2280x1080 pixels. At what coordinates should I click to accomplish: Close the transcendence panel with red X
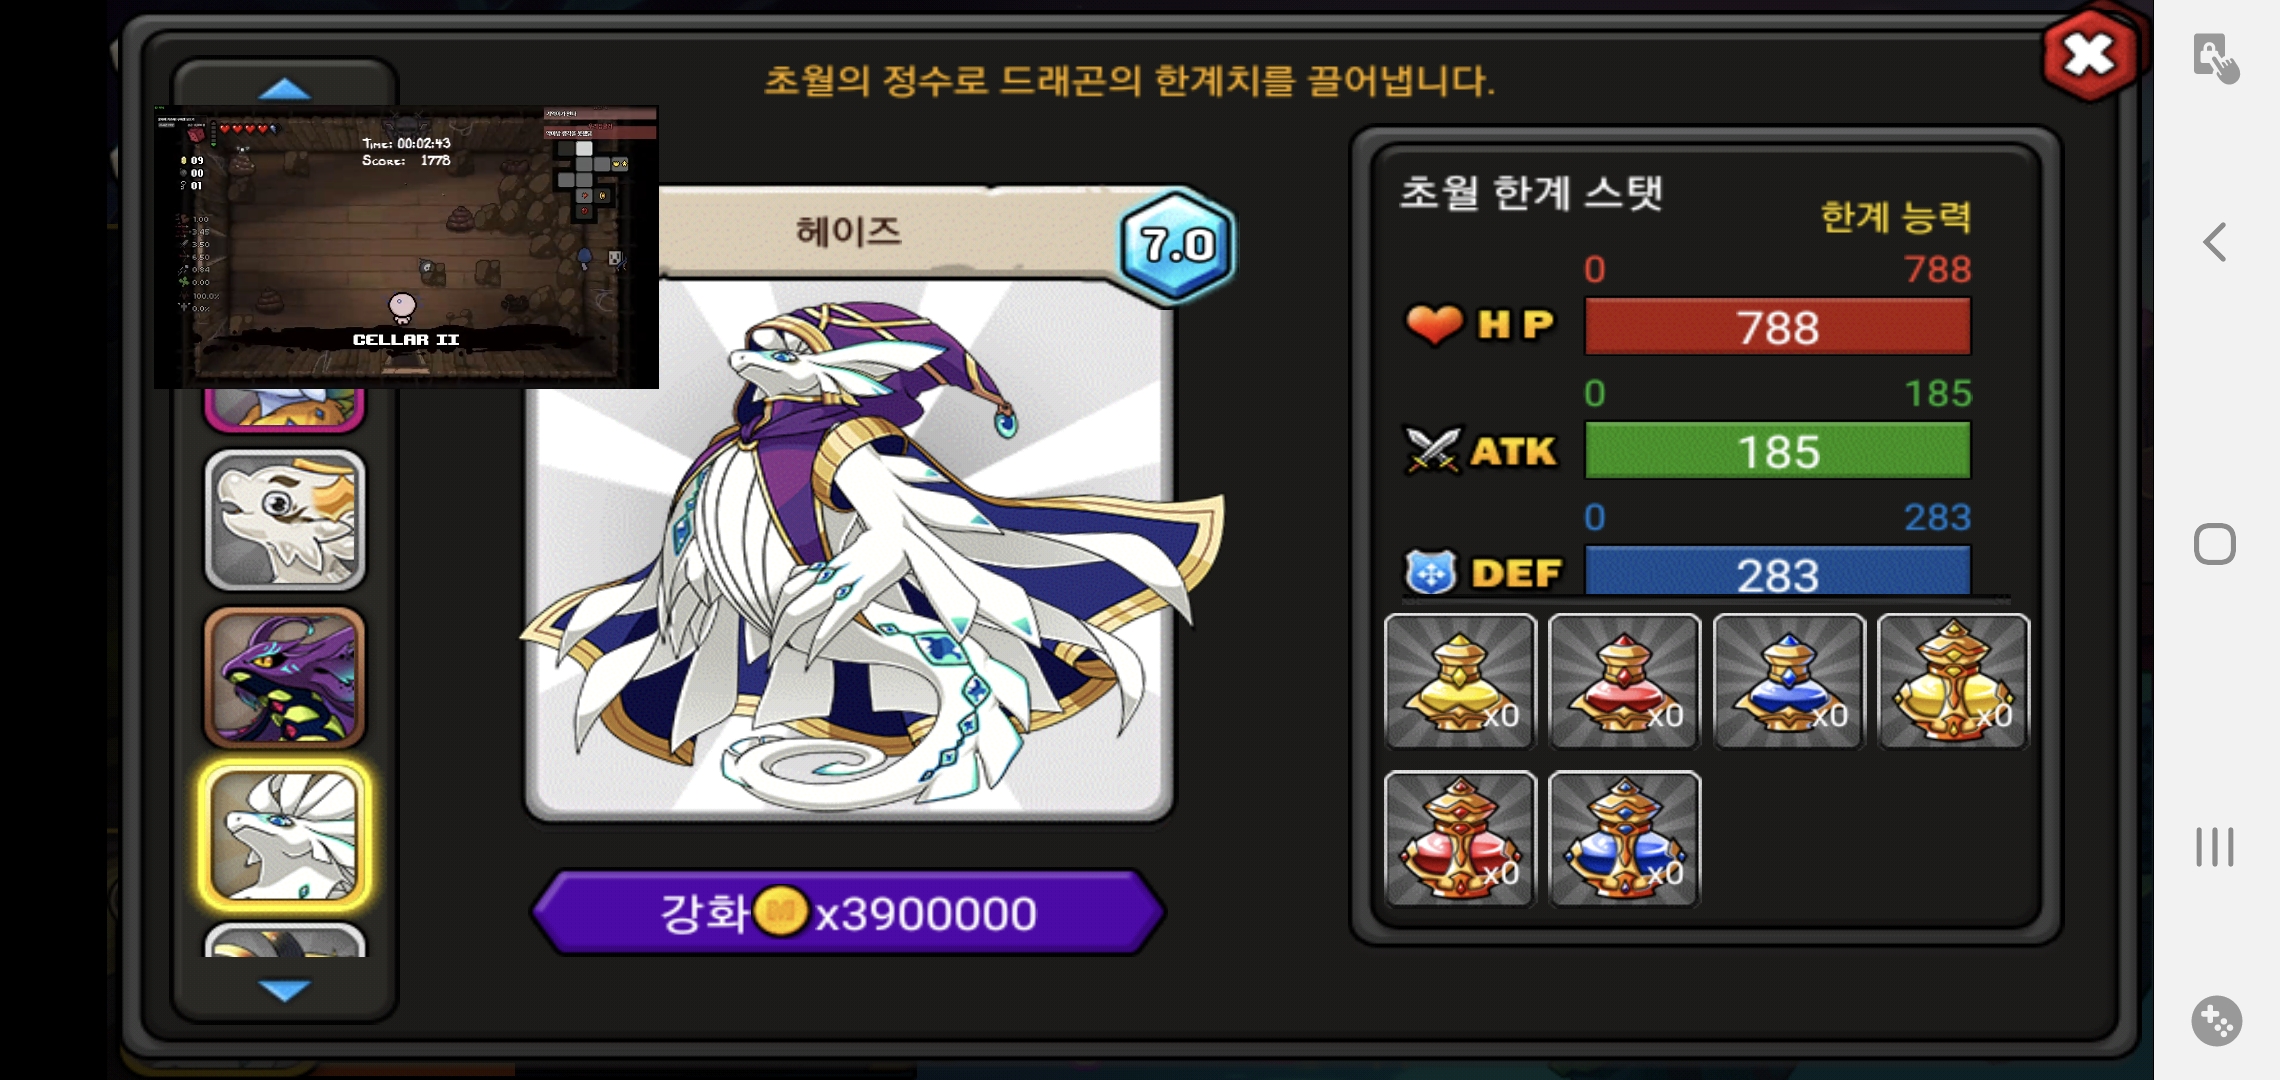(2090, 55)
